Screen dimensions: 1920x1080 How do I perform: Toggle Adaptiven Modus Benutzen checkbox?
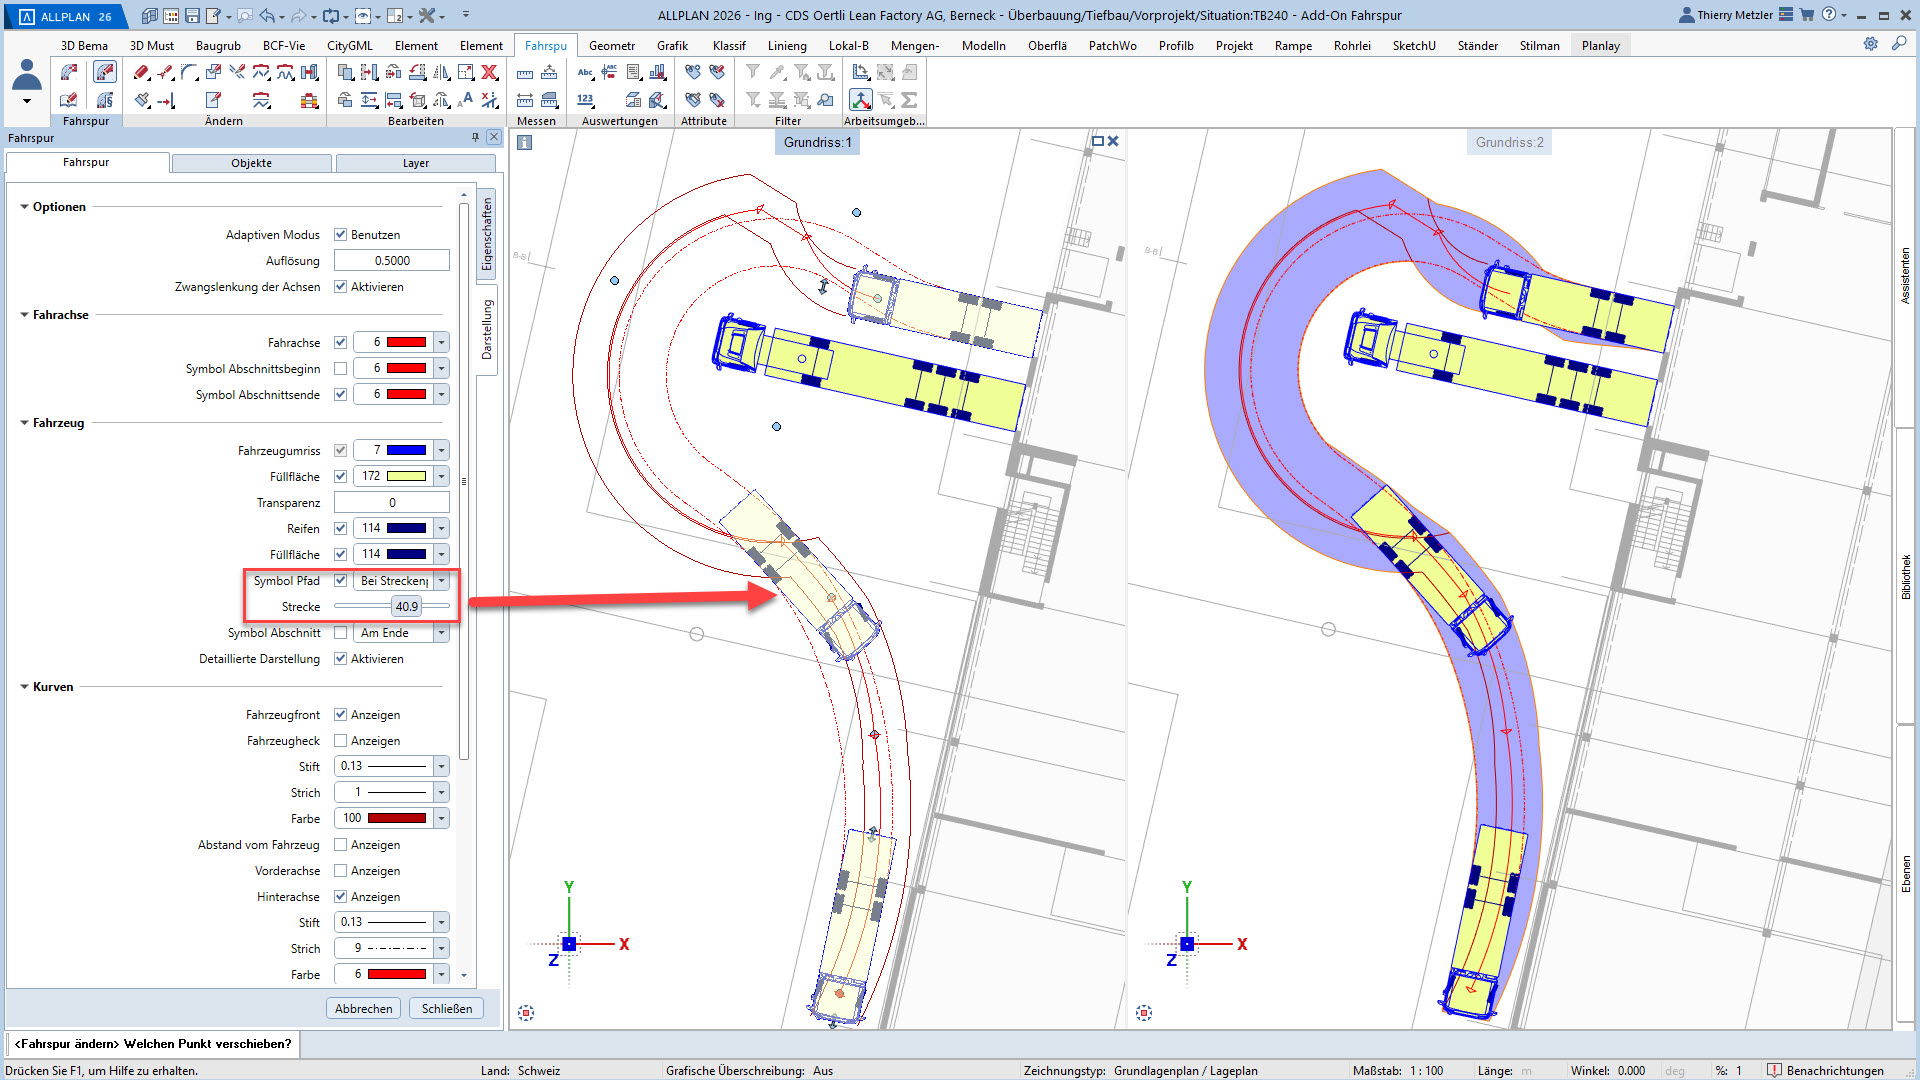click(x=341, y=234)
